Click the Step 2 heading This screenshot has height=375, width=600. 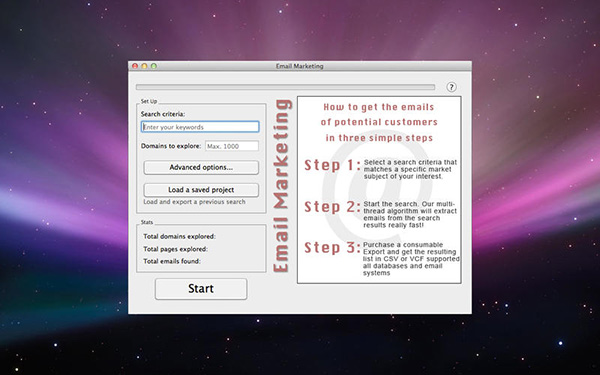pyautogui.click(x=332, y=207)
